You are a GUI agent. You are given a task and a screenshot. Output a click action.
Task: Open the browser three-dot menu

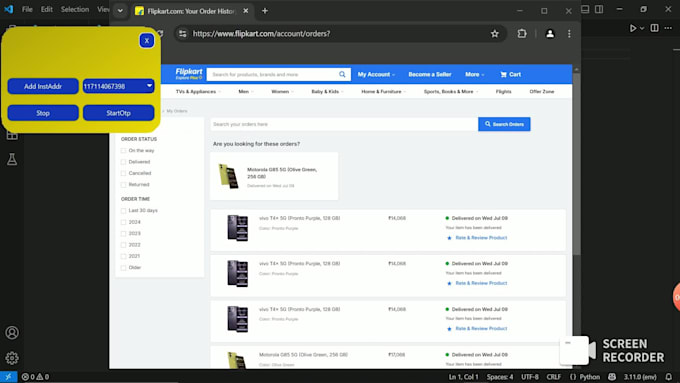(x=569, y=34)
